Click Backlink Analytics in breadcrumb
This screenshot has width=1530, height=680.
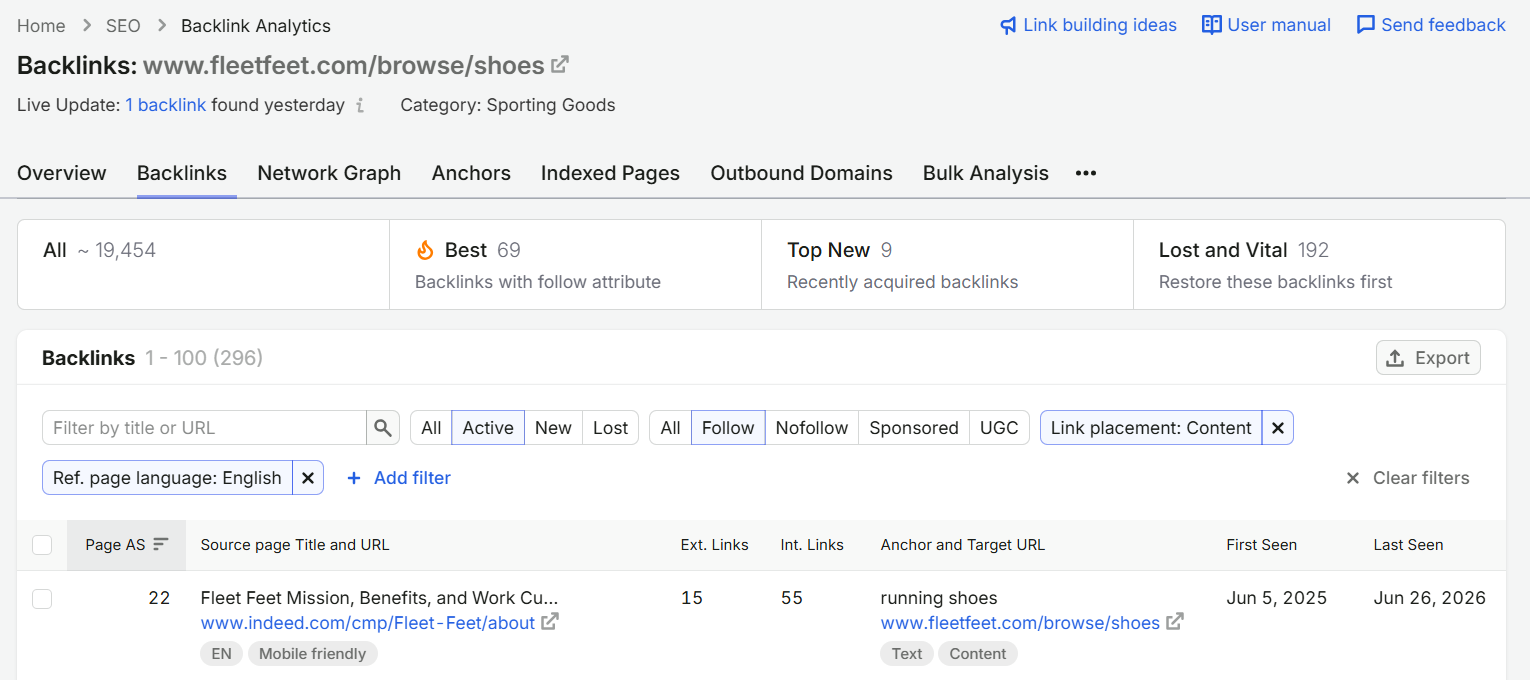pyautogui.click(x=256, y=26)
